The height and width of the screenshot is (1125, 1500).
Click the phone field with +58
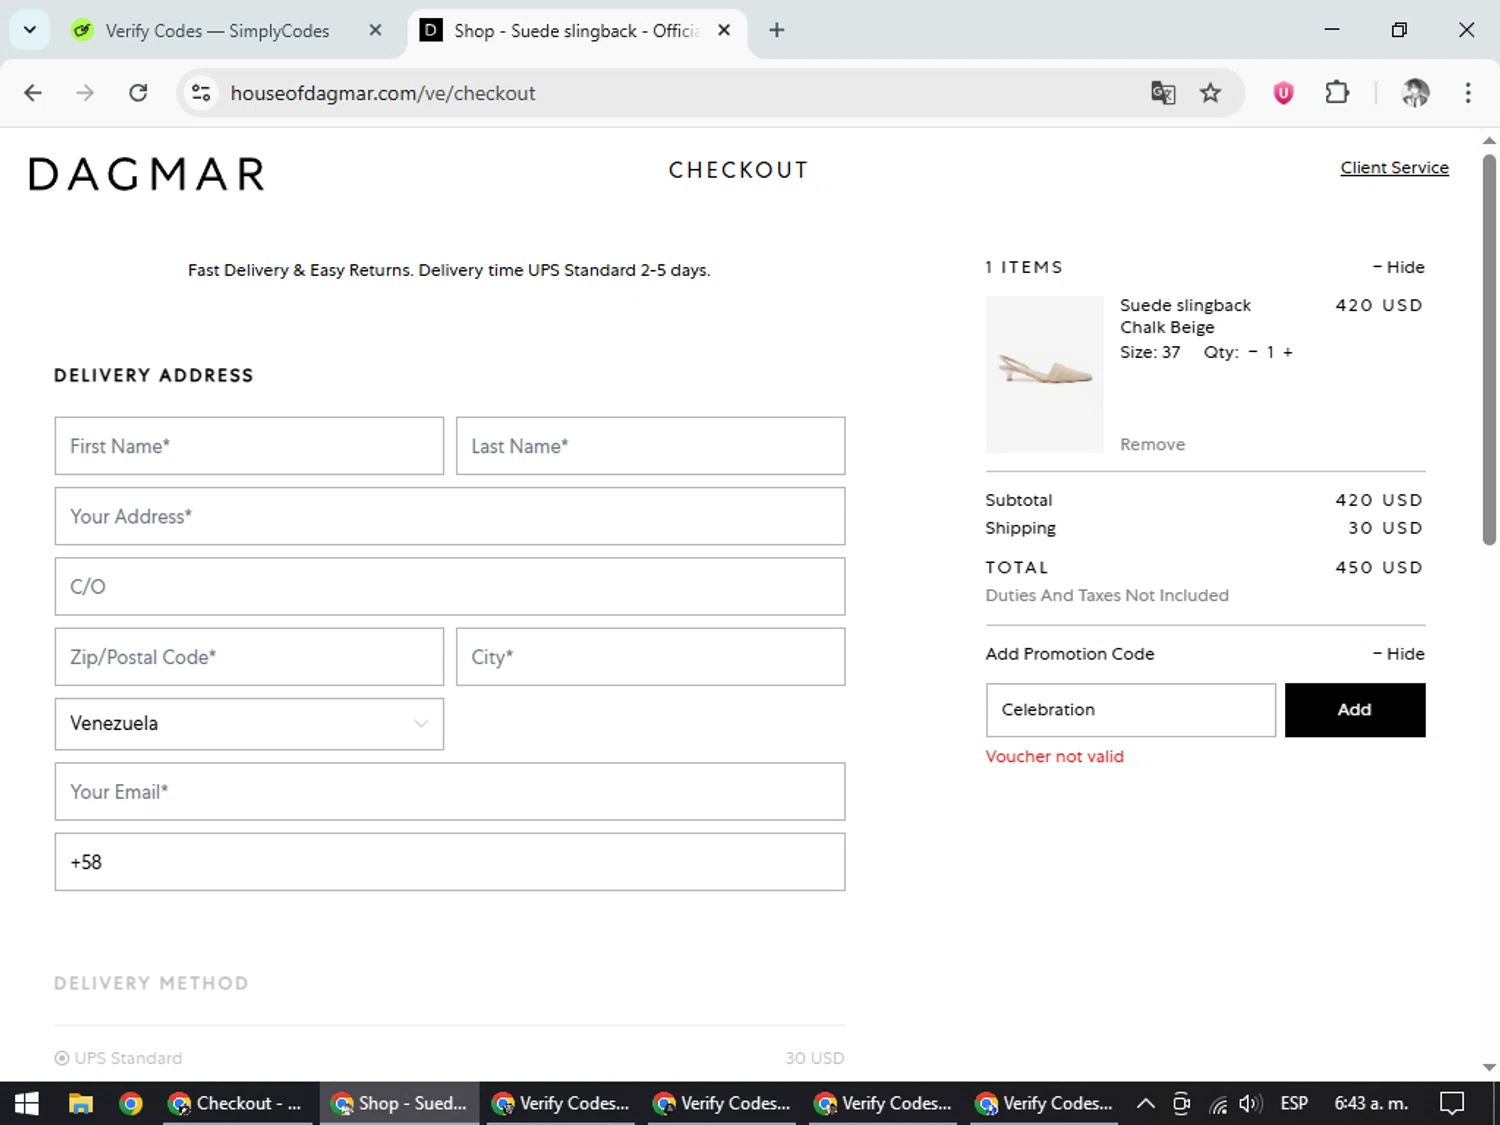(x=450, y=862)
